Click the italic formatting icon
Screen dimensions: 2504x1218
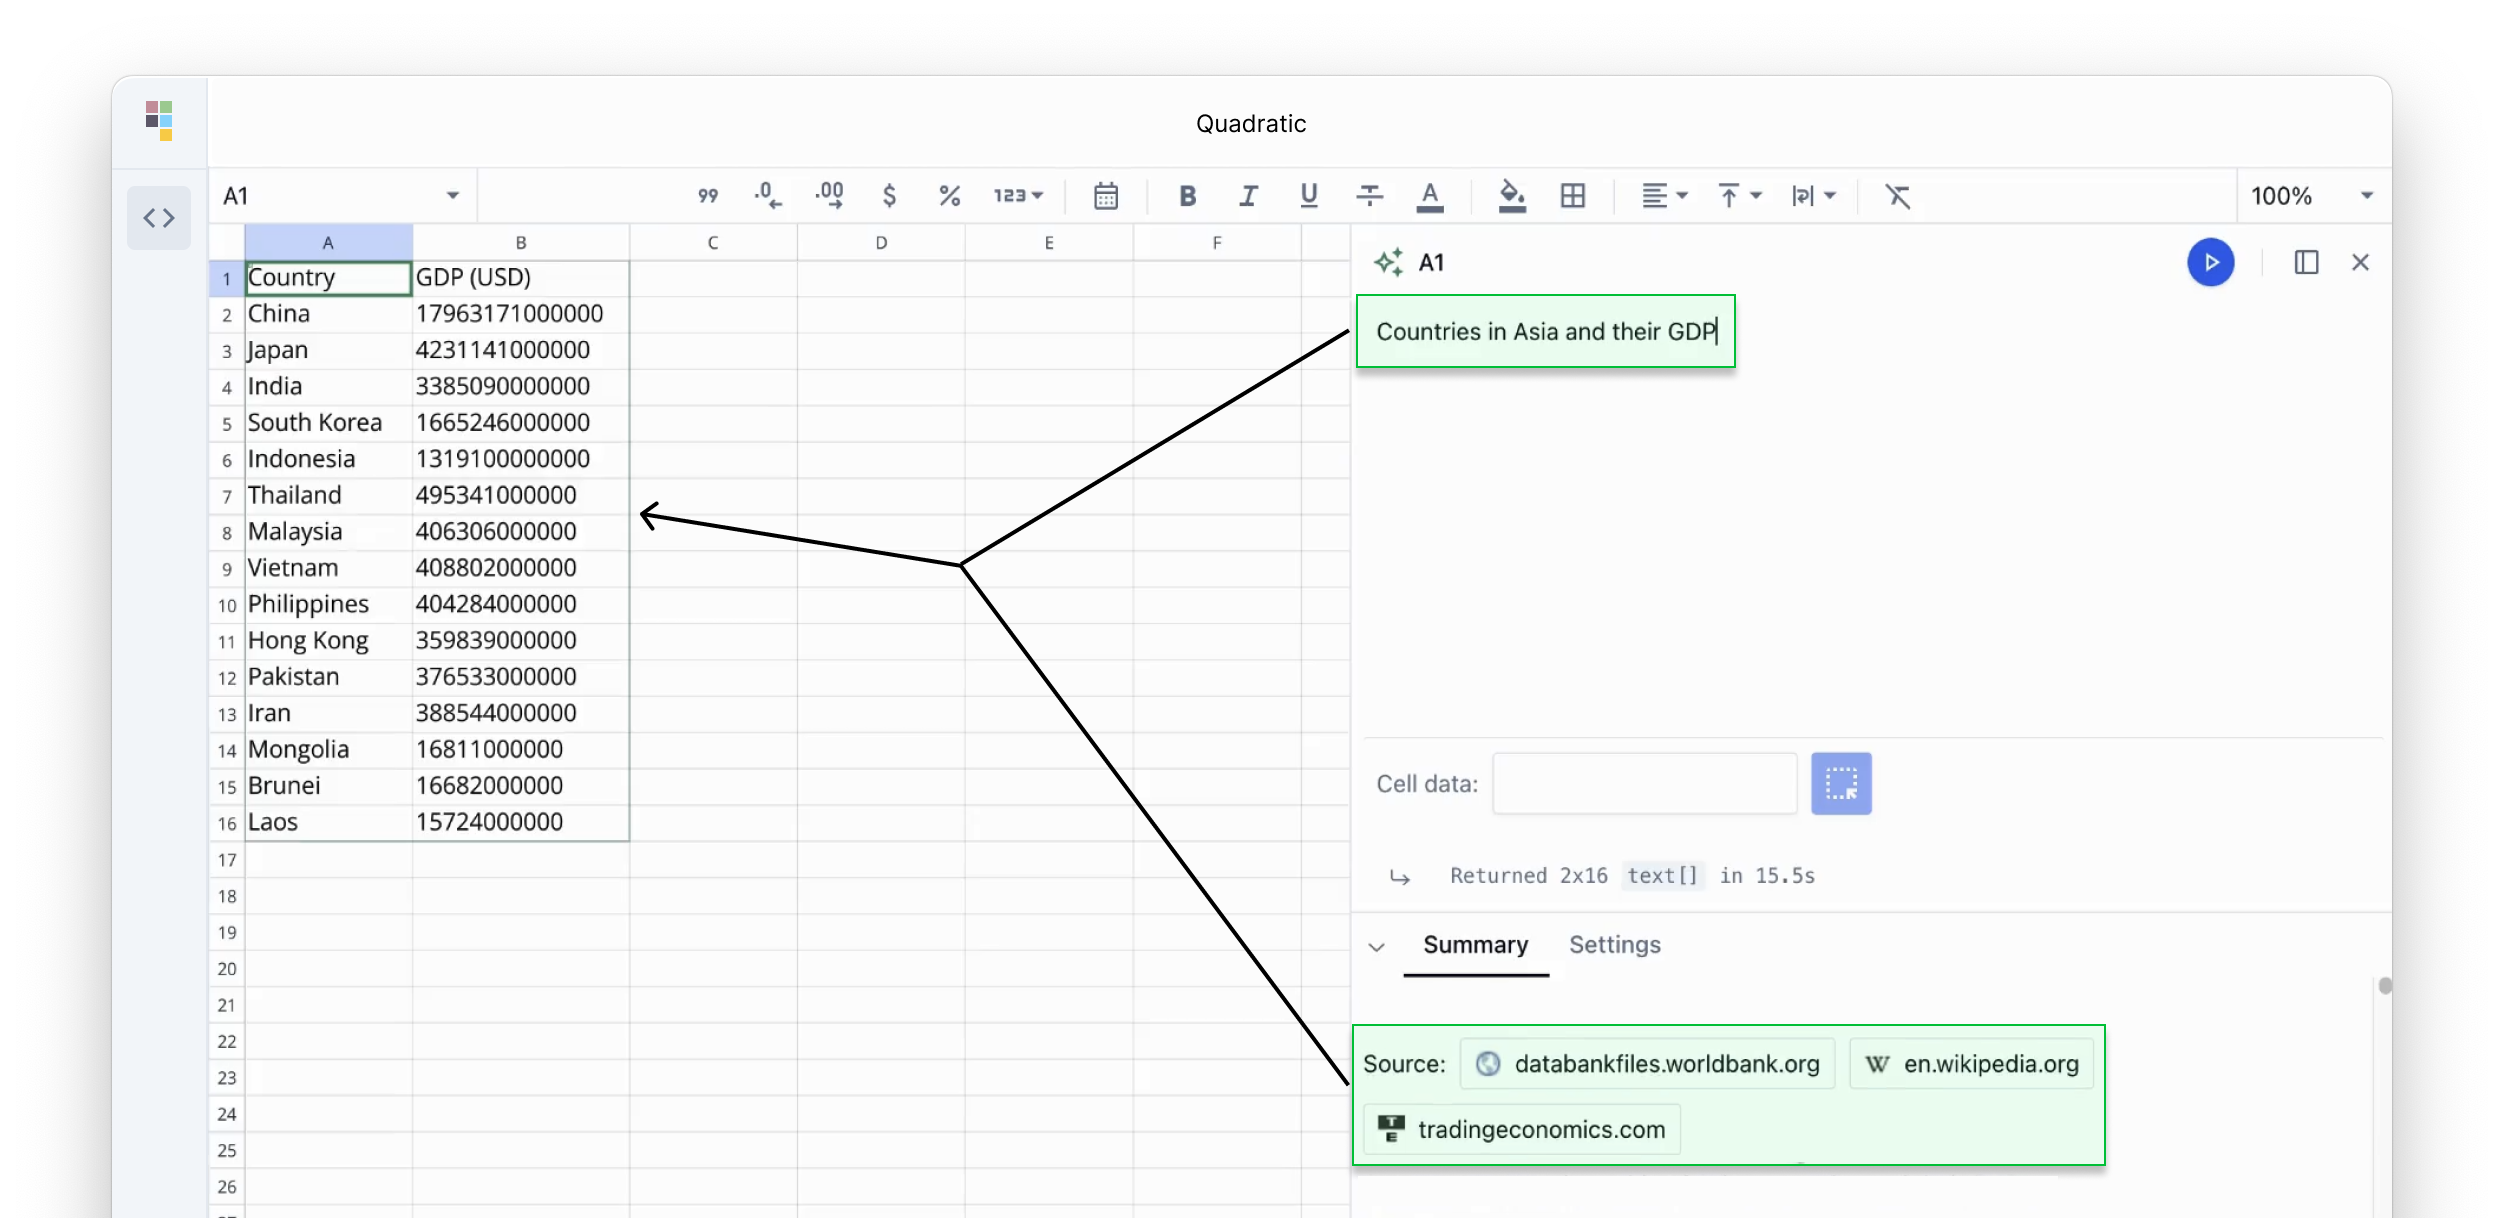tap(1249, 195)
